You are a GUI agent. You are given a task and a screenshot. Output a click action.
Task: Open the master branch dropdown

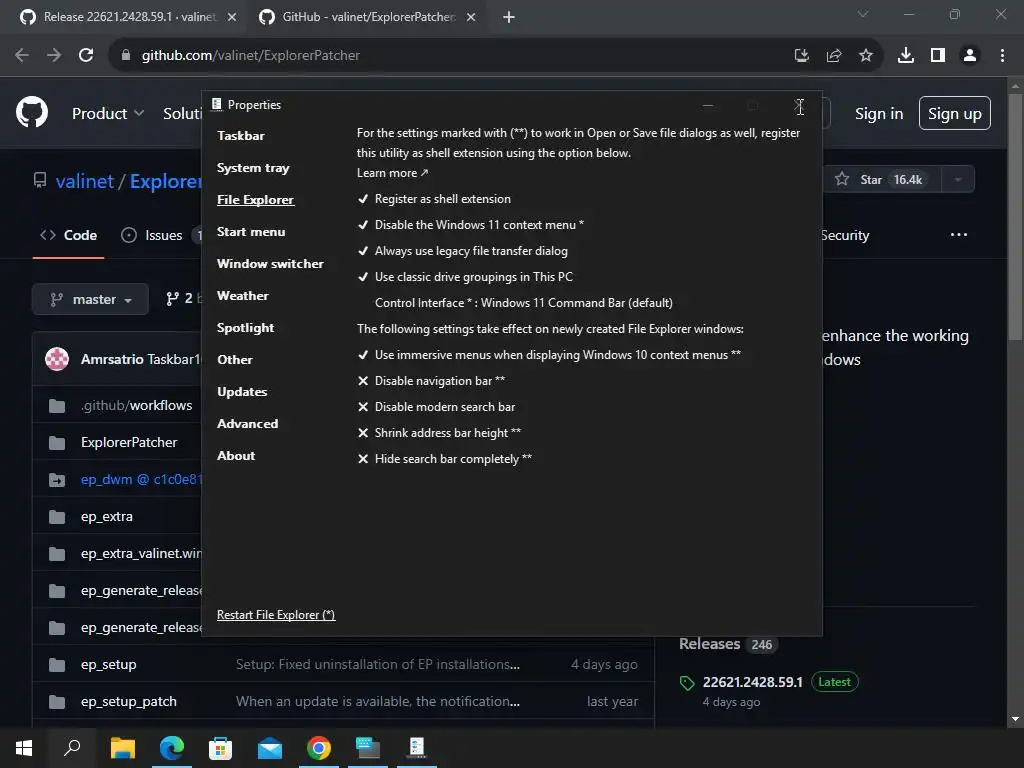click(90, 300)
